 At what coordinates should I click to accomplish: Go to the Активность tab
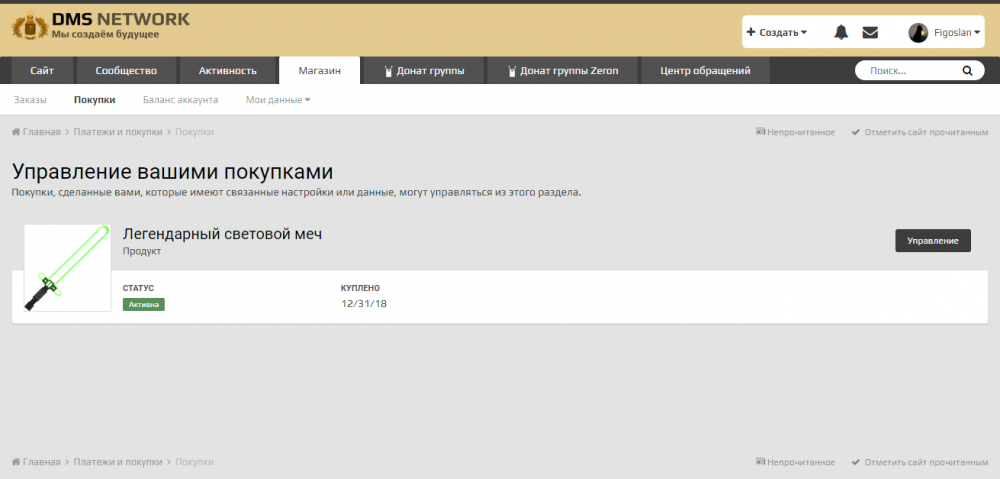click(228, 71)
